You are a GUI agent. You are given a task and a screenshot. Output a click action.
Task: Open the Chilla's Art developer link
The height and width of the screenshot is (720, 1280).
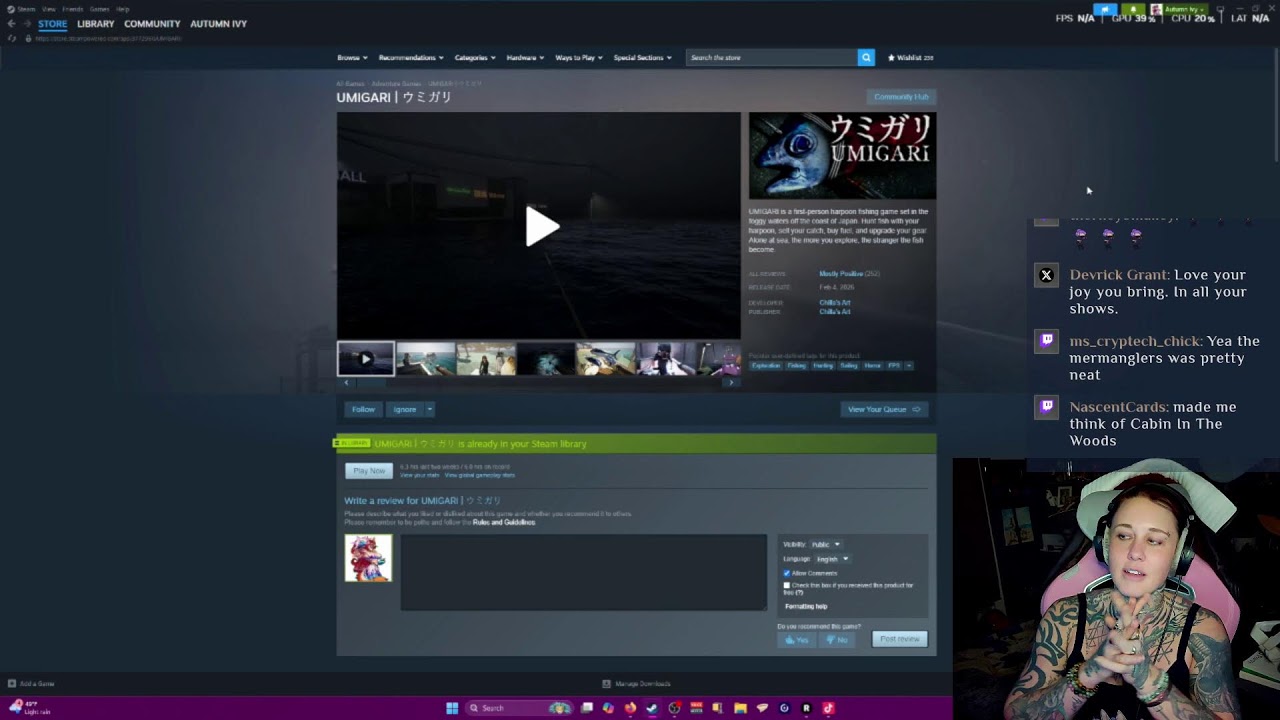(x=835, y=303)
